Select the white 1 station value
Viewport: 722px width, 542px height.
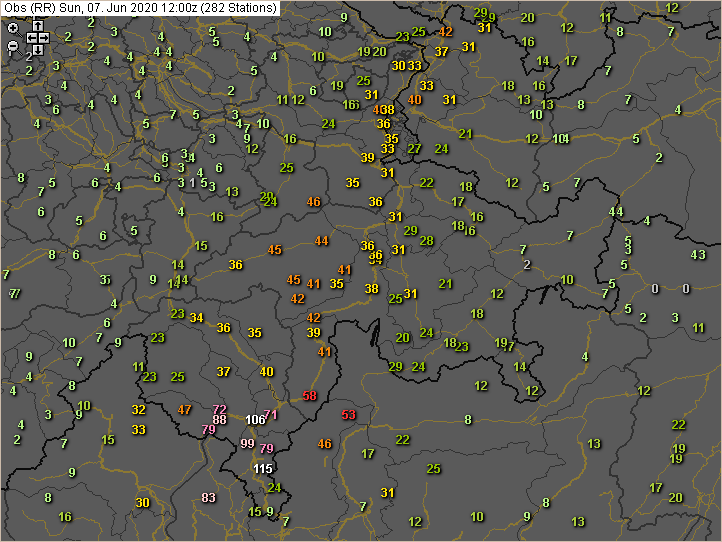[x=192, y=183]
